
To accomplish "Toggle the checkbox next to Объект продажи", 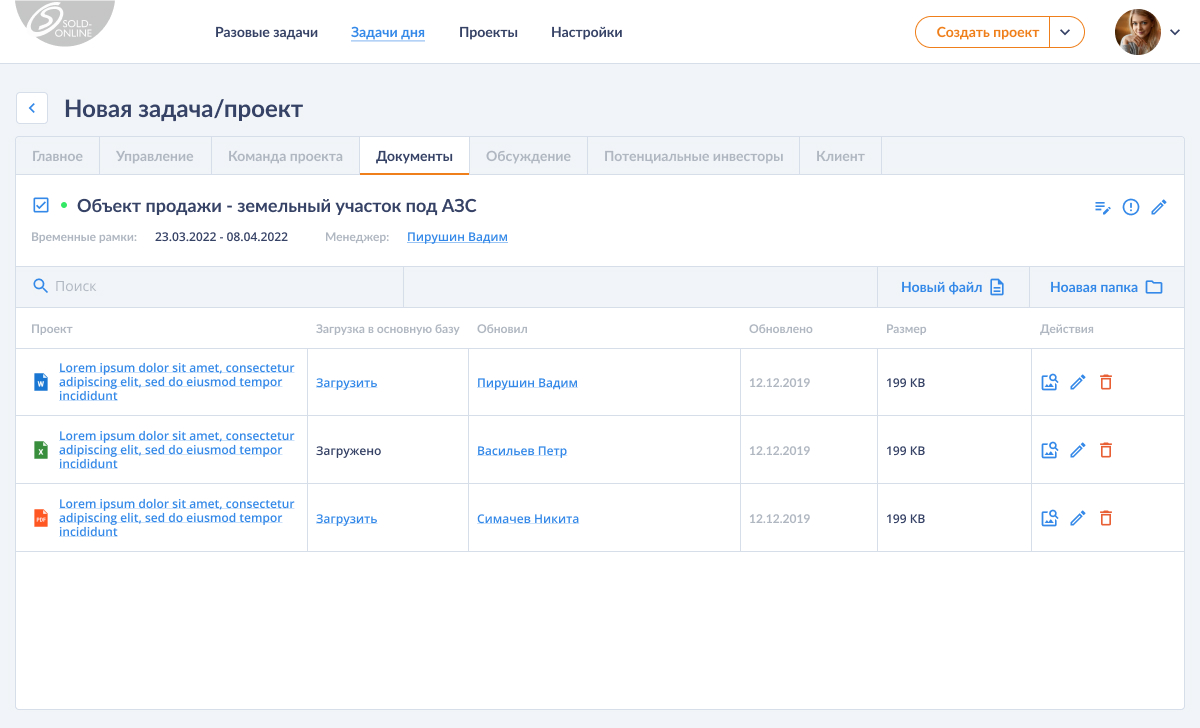I will [x=41, y=205].
